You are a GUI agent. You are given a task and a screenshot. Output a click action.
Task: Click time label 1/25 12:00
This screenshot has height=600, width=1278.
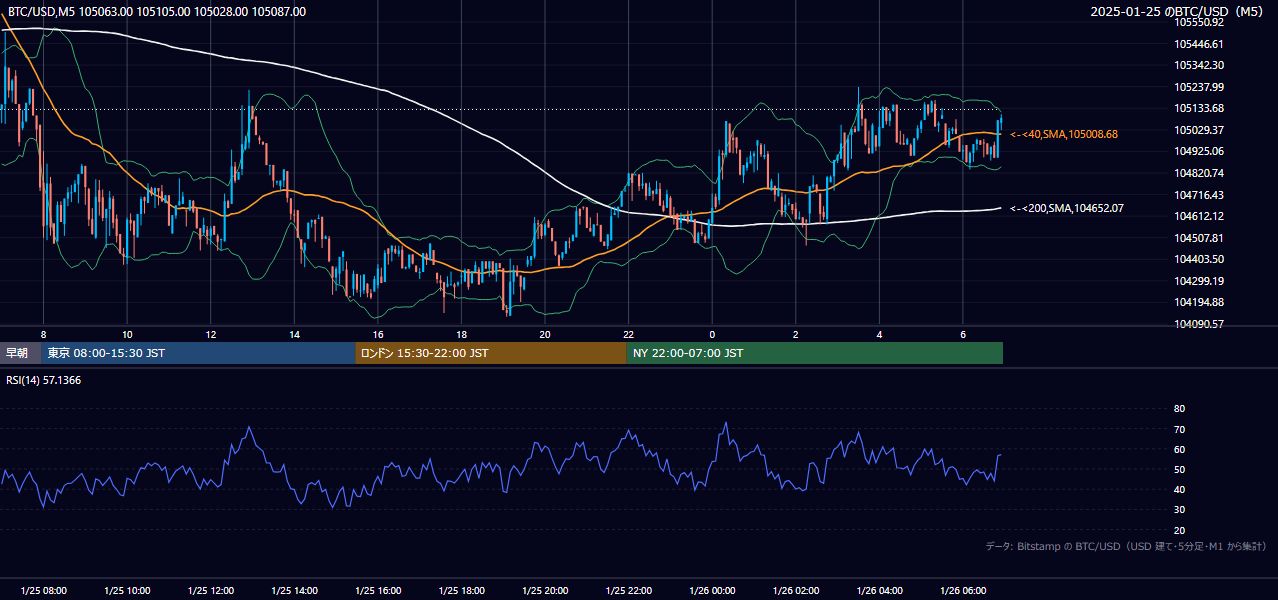click(211, 591)
